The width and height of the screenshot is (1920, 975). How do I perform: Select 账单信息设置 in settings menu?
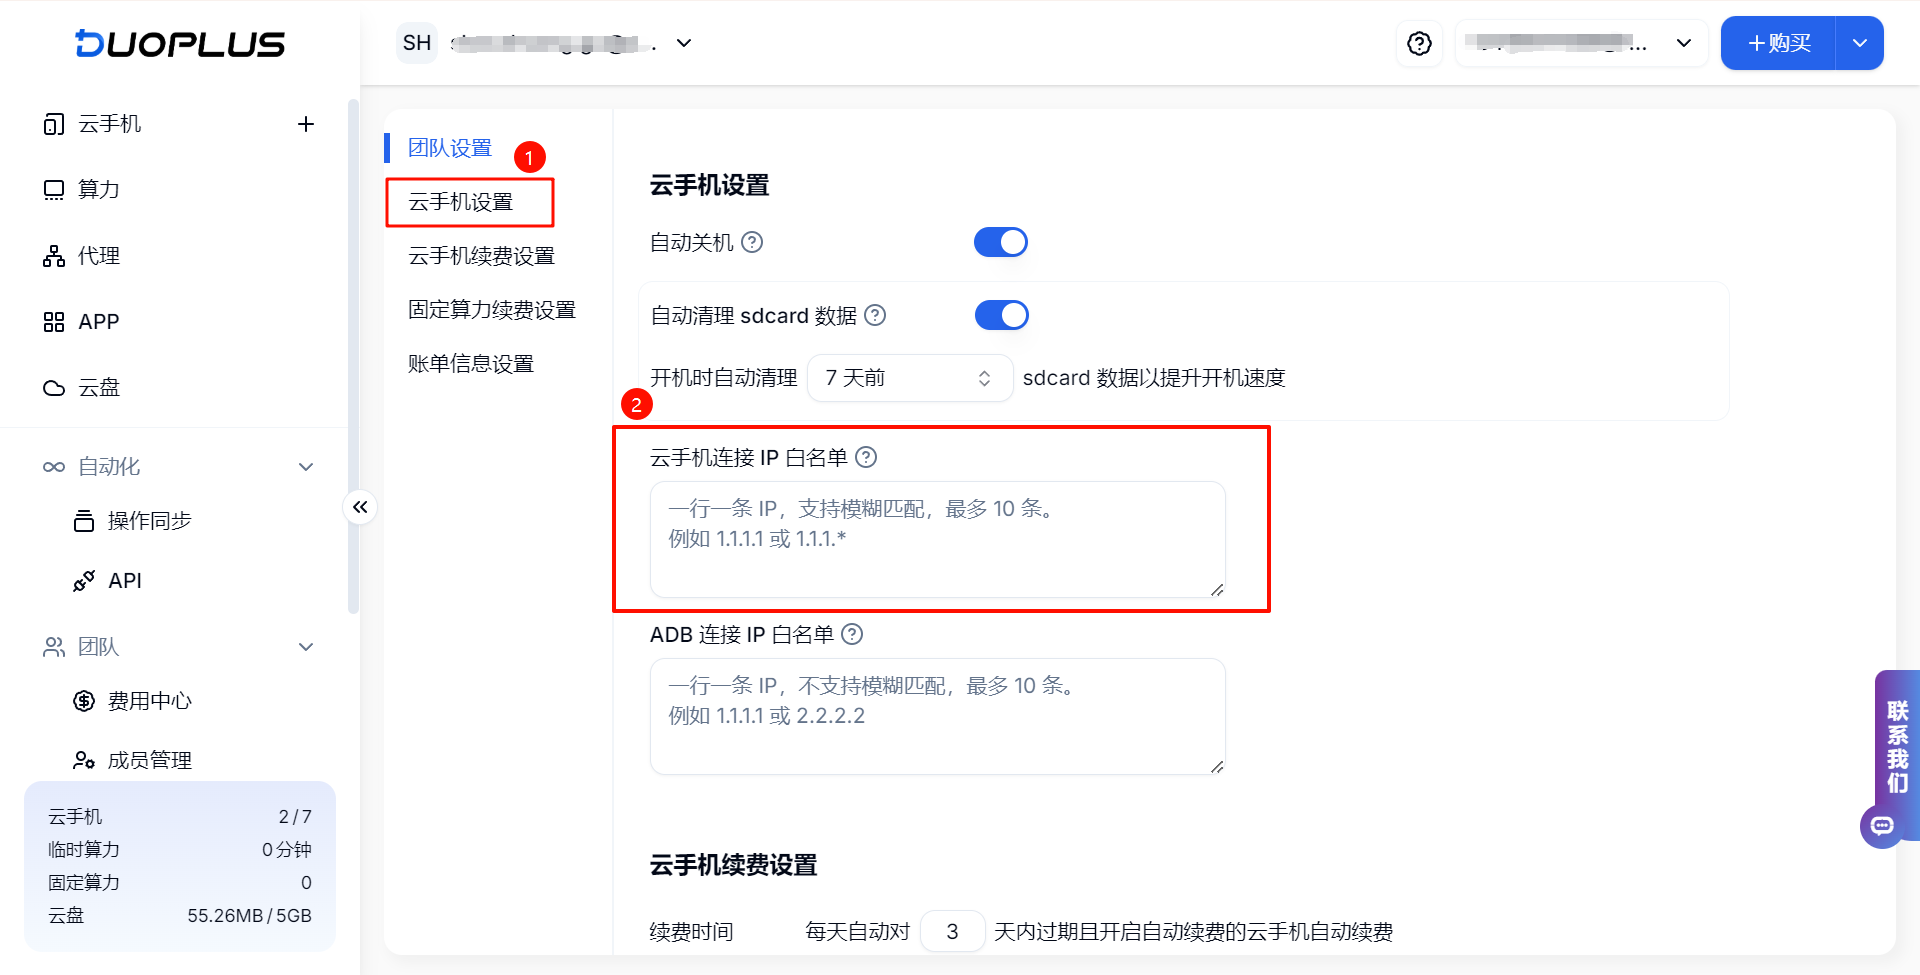tap(471, 364)
